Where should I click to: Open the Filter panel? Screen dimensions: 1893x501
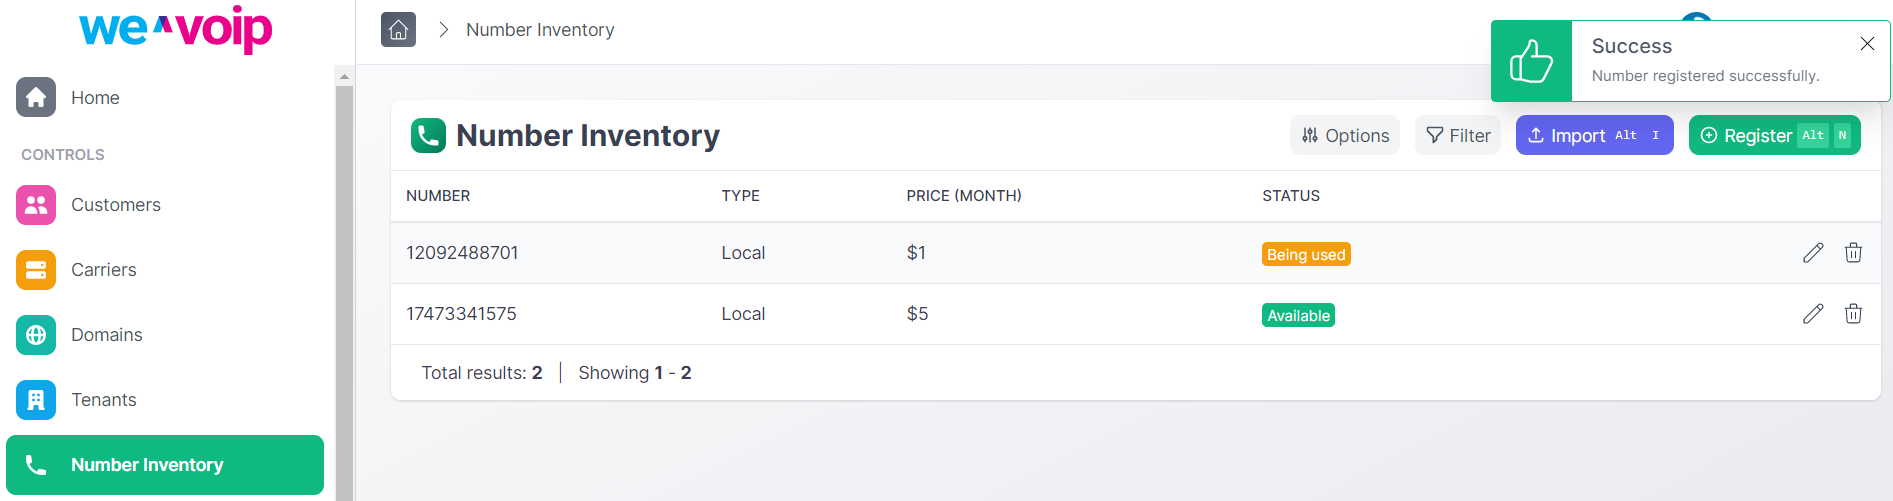(1458, 135)
